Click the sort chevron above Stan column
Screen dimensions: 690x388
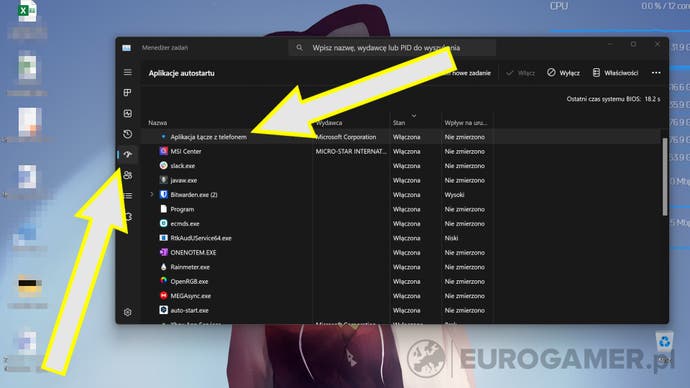tap(414, 116)
